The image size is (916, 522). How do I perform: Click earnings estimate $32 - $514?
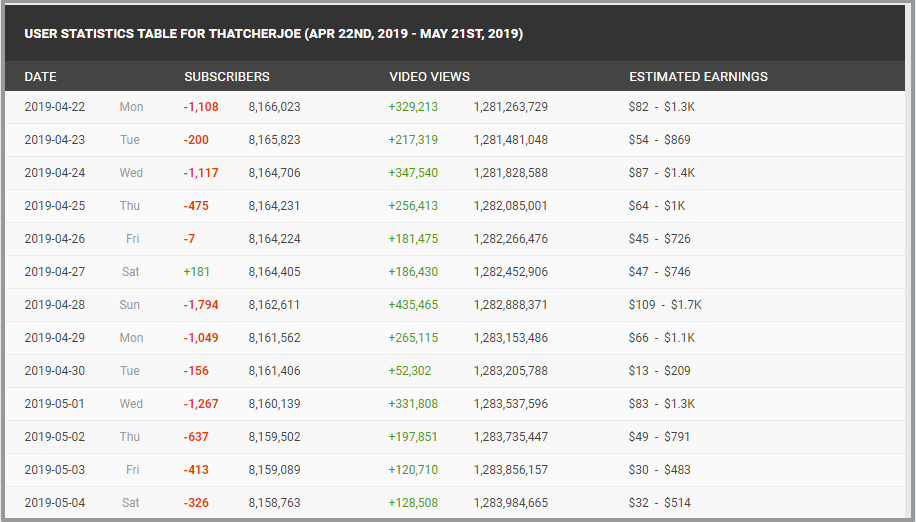click(x=660, y=503)
